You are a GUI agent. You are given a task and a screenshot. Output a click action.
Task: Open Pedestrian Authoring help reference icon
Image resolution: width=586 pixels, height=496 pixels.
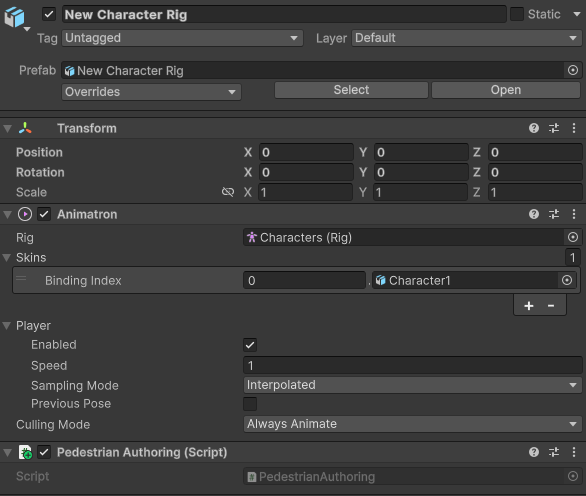pos(534,452)
